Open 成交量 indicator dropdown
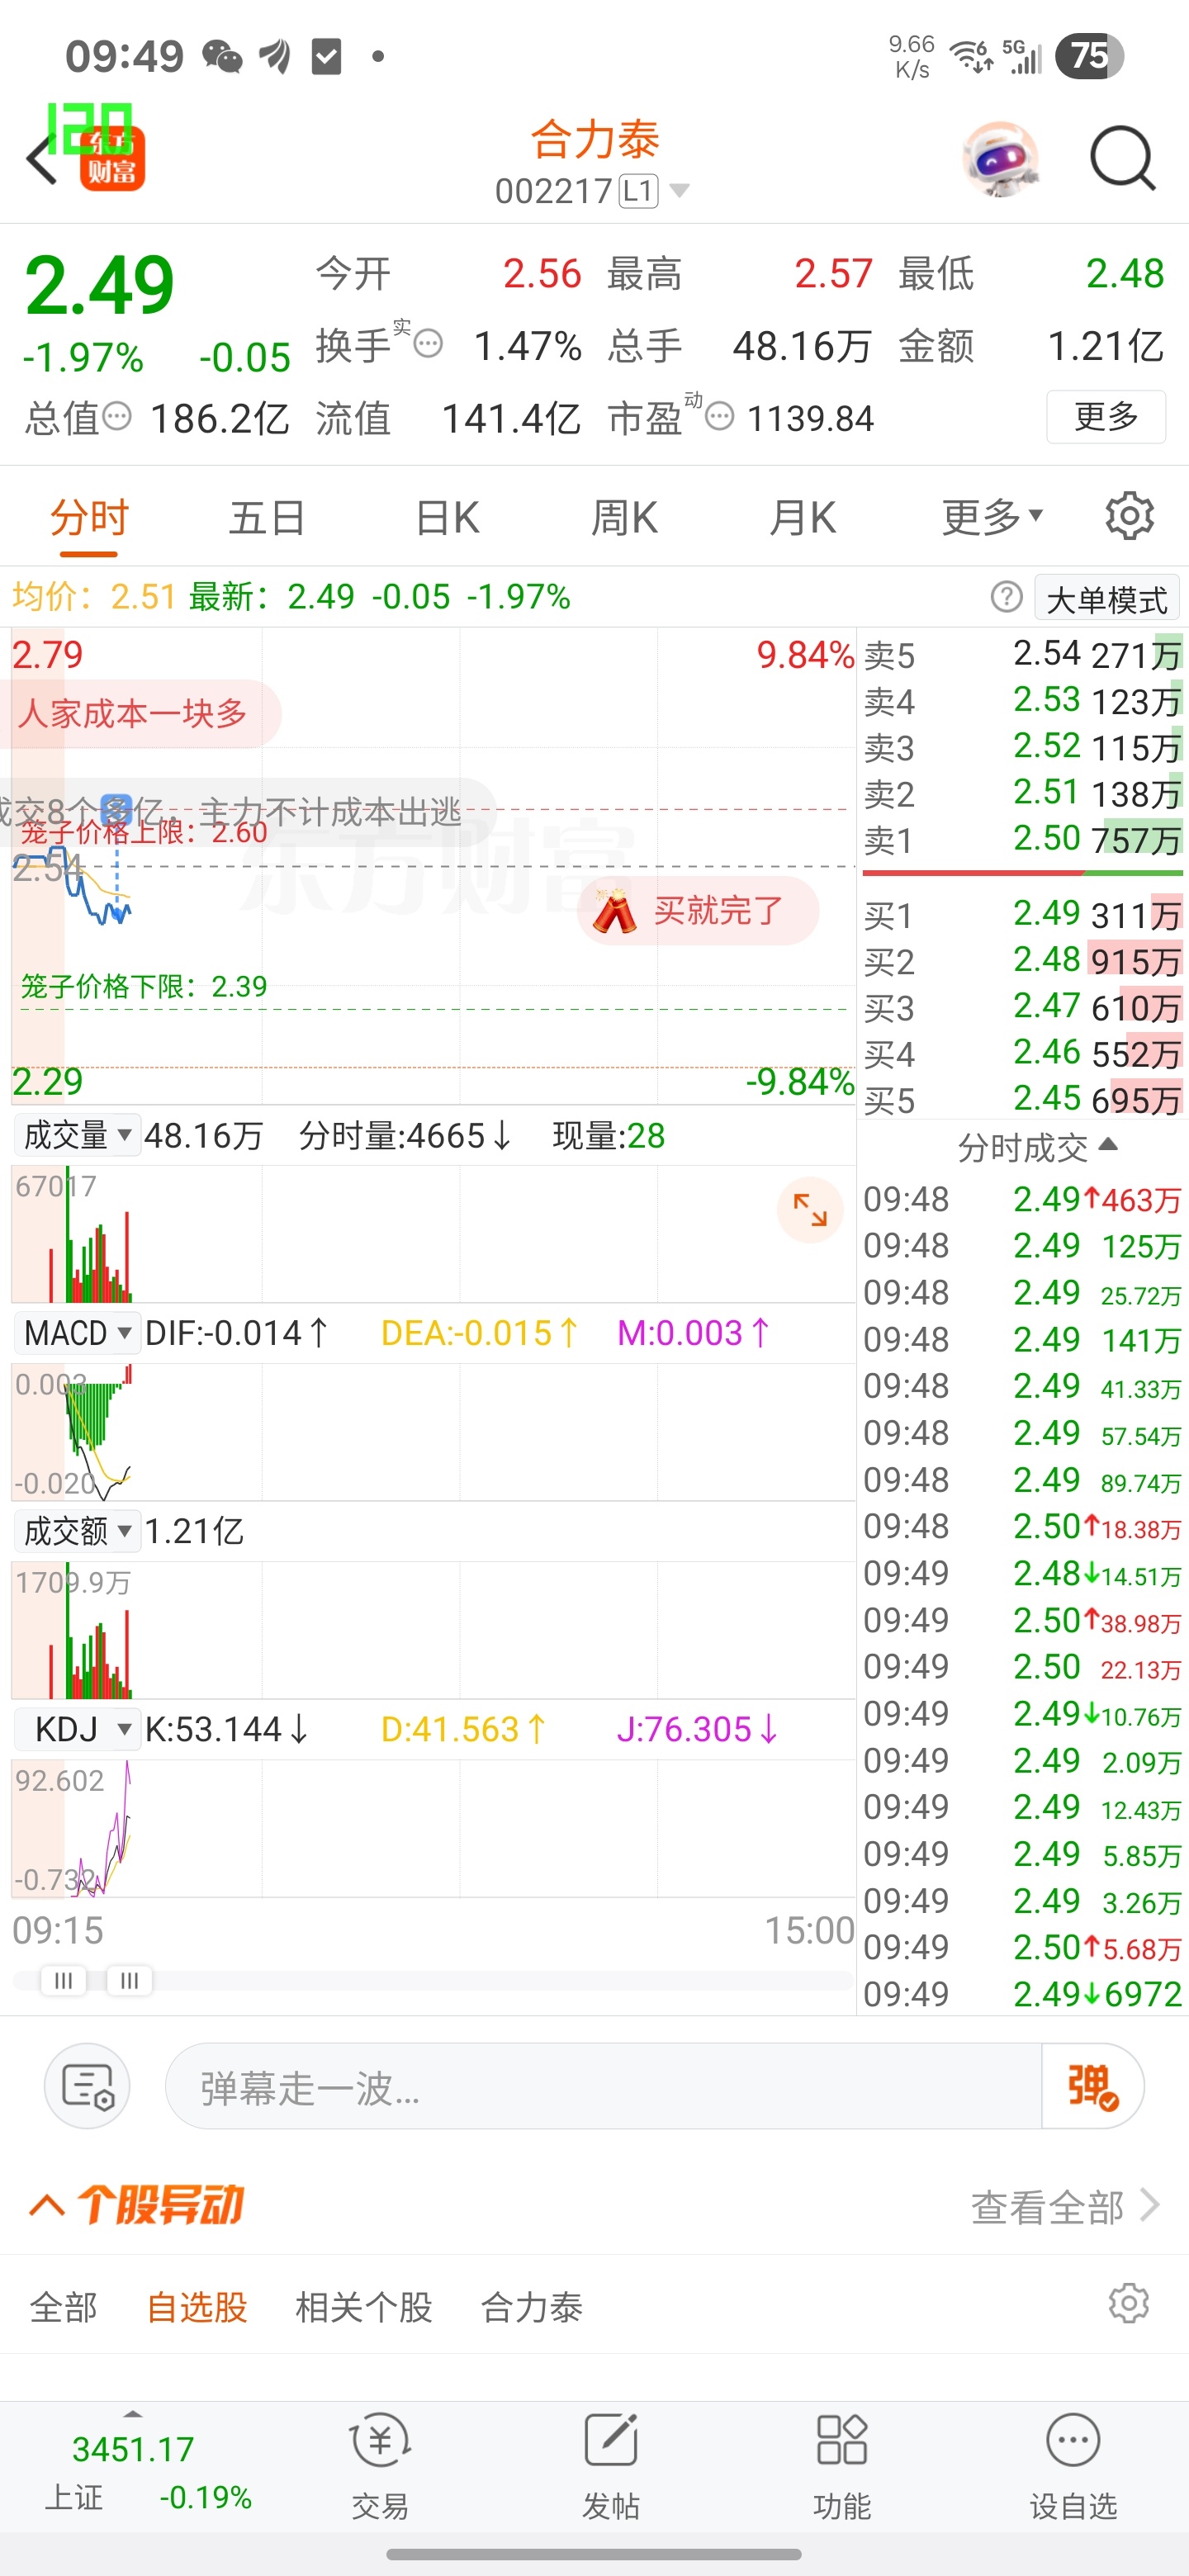 point(76,1135)
